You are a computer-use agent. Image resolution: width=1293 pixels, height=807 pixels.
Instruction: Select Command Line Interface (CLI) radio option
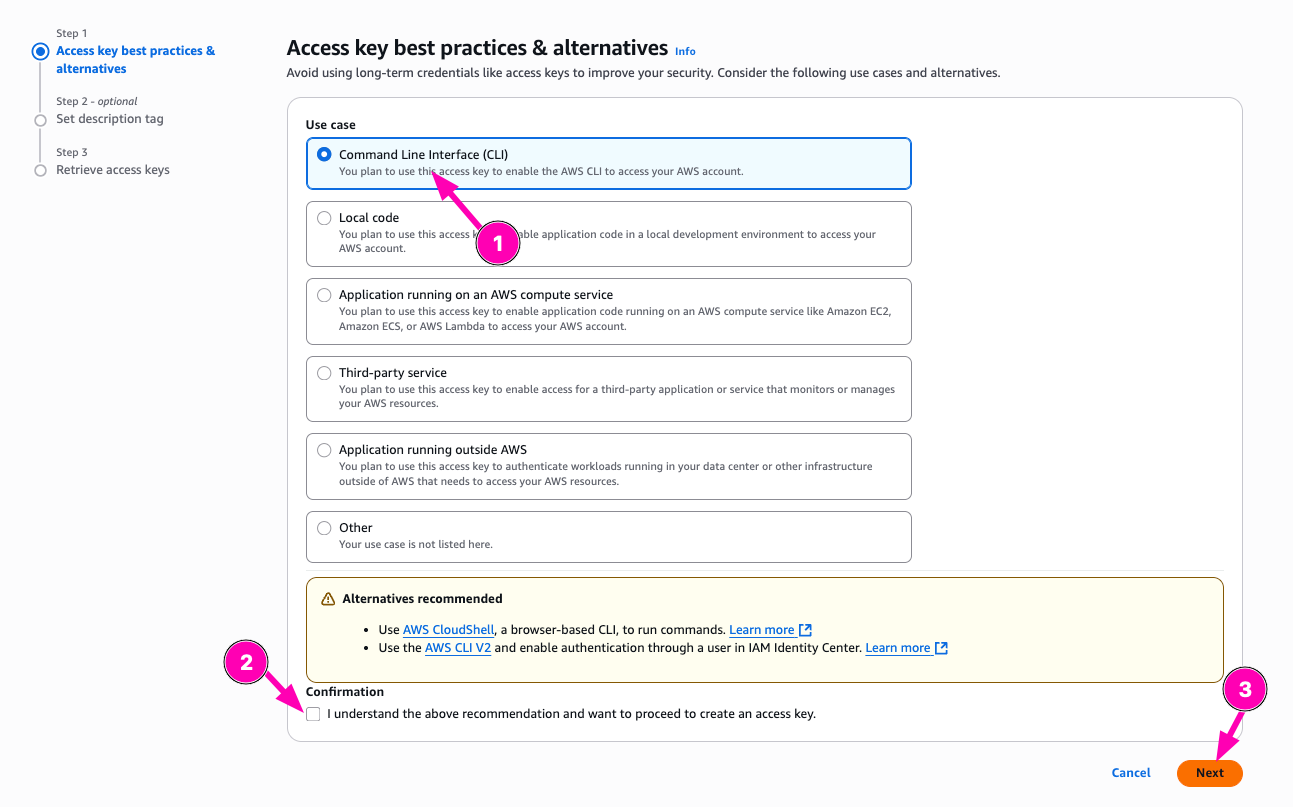[324, 155]
